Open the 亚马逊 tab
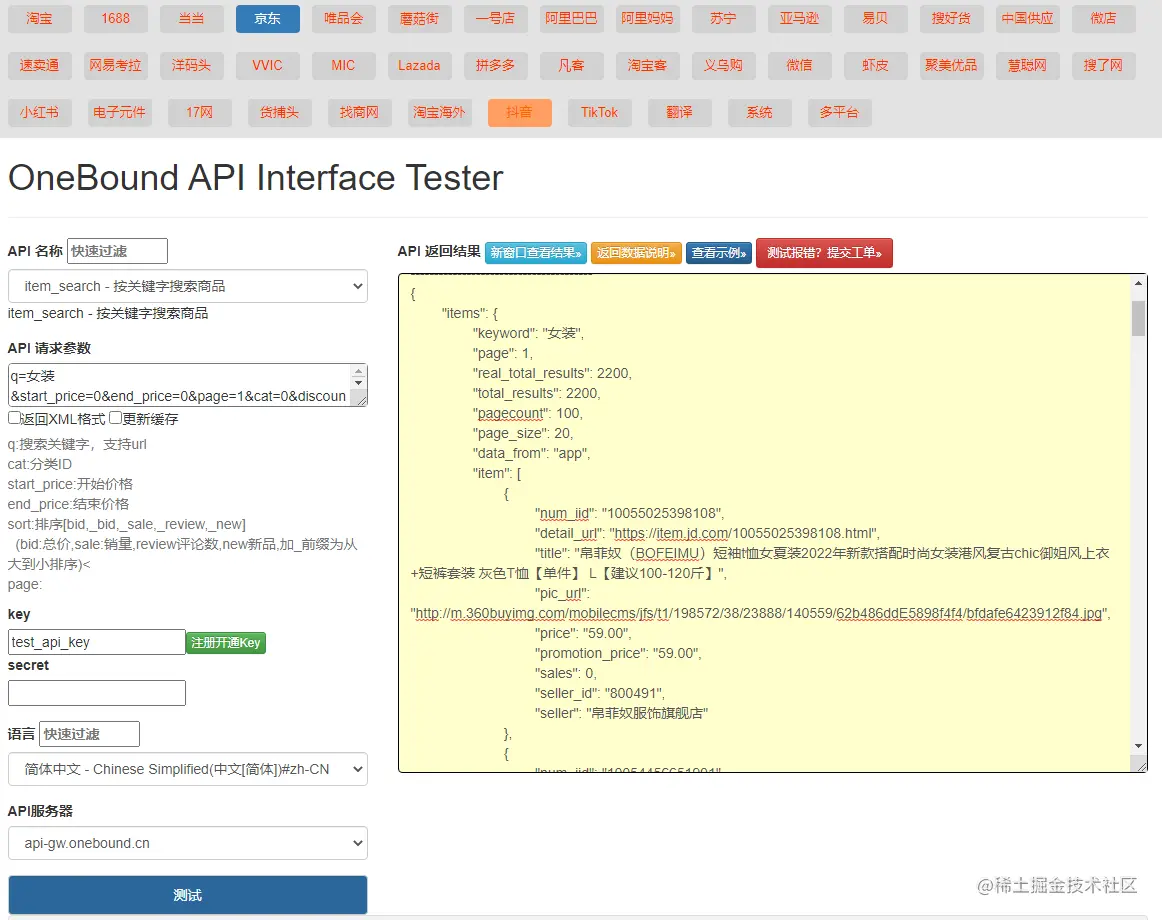 point(799,19)
